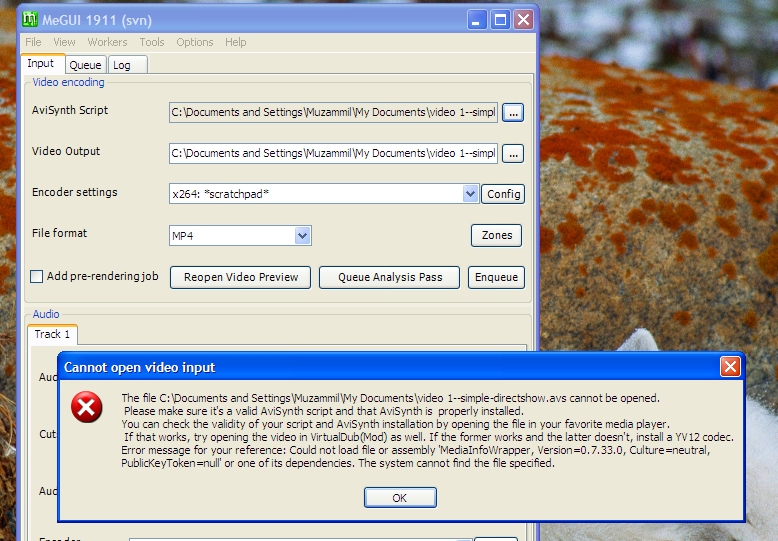Screen dimensions: 778x541
Task: Expand the Encoder settings dropdown
Action: click(470, 194)
